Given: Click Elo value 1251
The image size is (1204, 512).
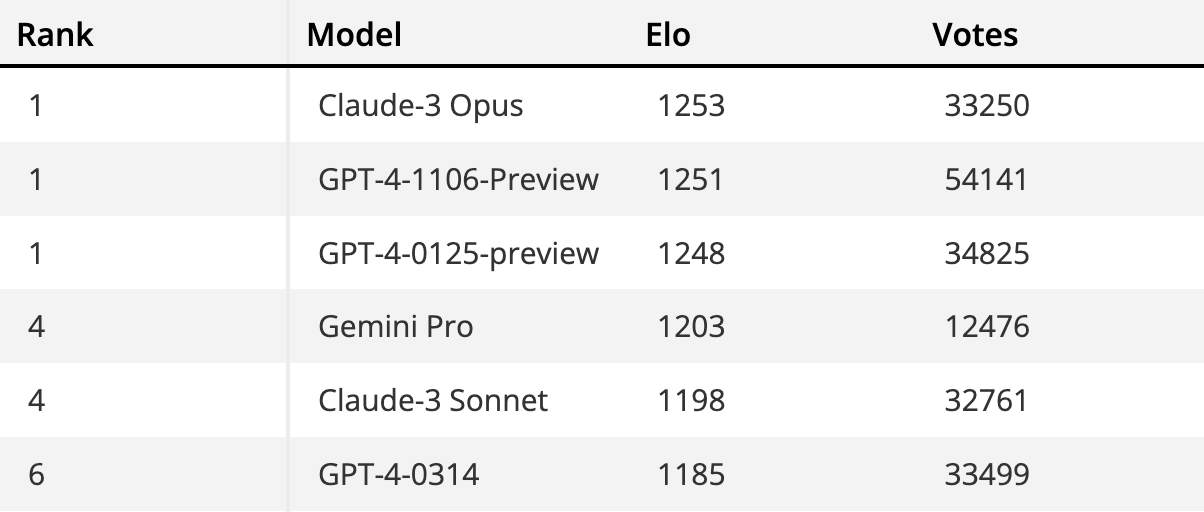Looking at the screenshot, I should click(x=690, y=179).
